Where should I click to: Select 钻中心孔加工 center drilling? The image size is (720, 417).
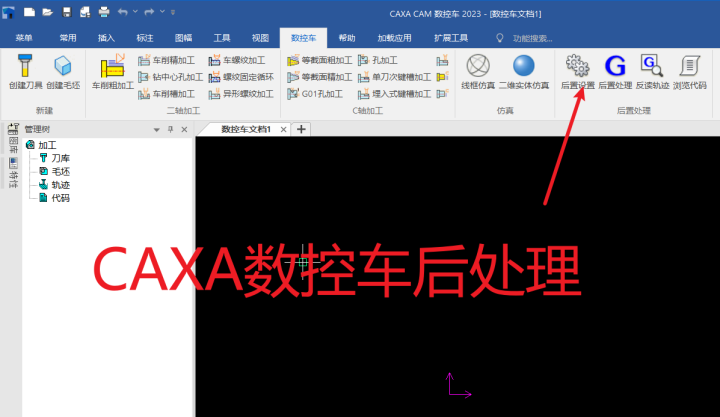click(170, 77)
